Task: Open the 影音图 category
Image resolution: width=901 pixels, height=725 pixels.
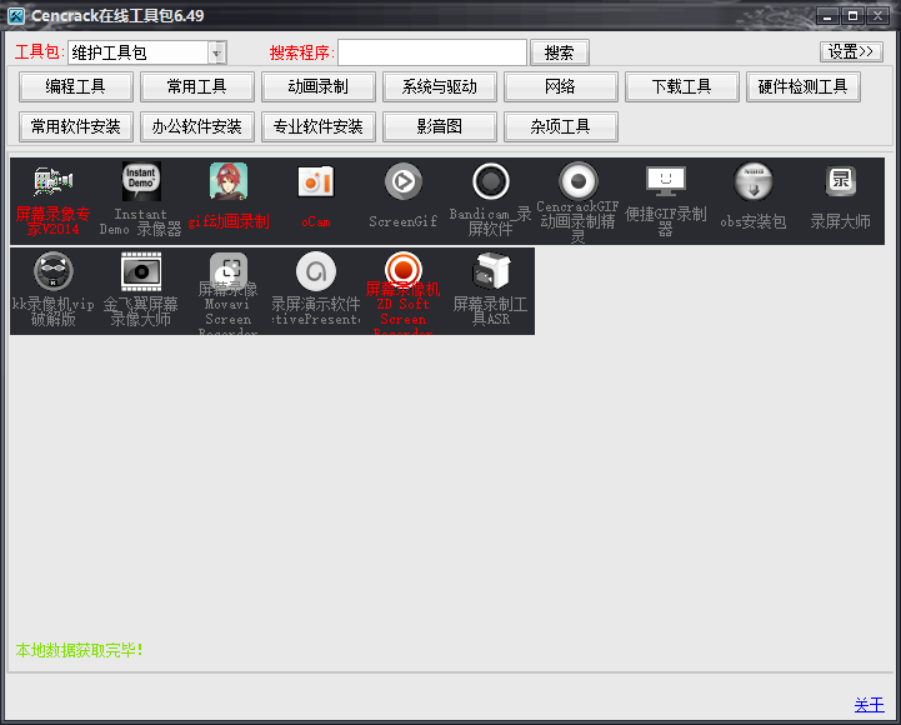Action: 440,126
